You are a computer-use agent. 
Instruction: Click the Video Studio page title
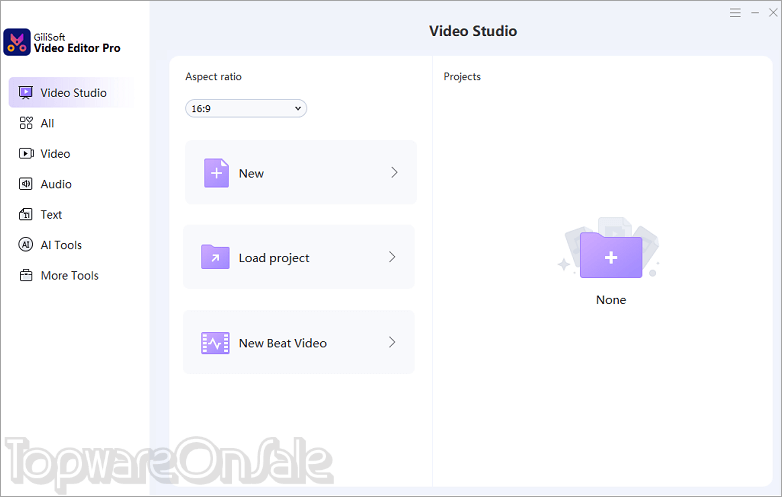click(x=473, y=31)
